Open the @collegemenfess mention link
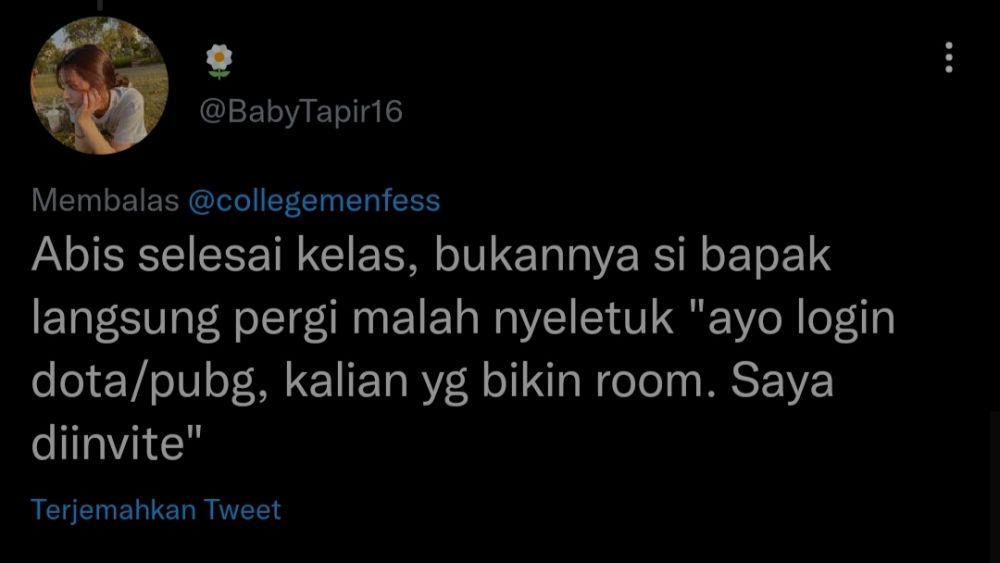The image size is (1000, 563). pyautogui.click(x=314, y=201)
